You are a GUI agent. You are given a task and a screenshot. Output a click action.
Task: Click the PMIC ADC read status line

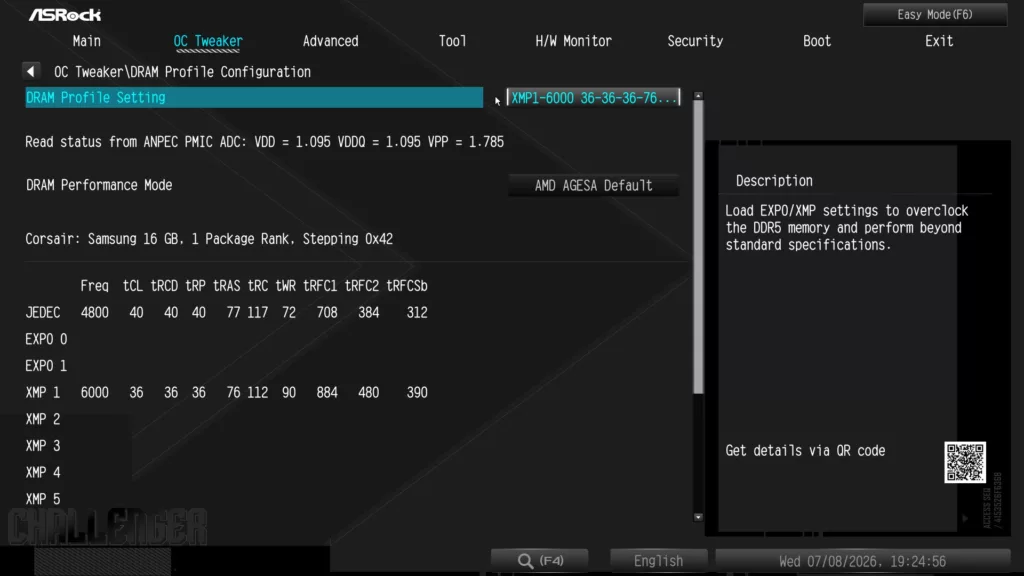264,142
